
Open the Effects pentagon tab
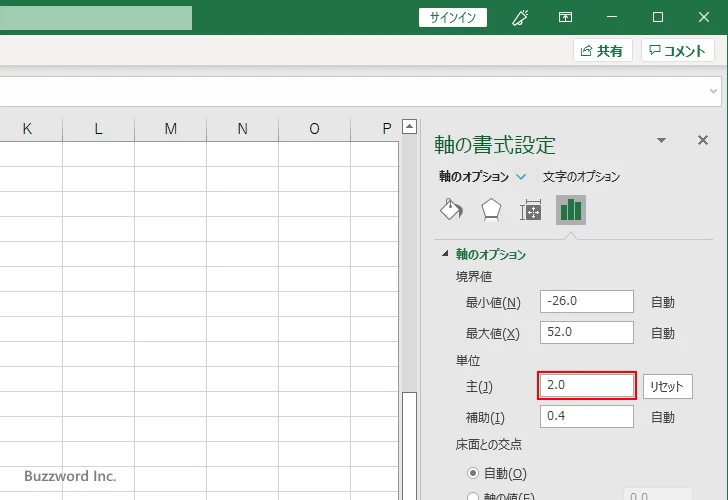pyautogui.click(x=491, y=210)
